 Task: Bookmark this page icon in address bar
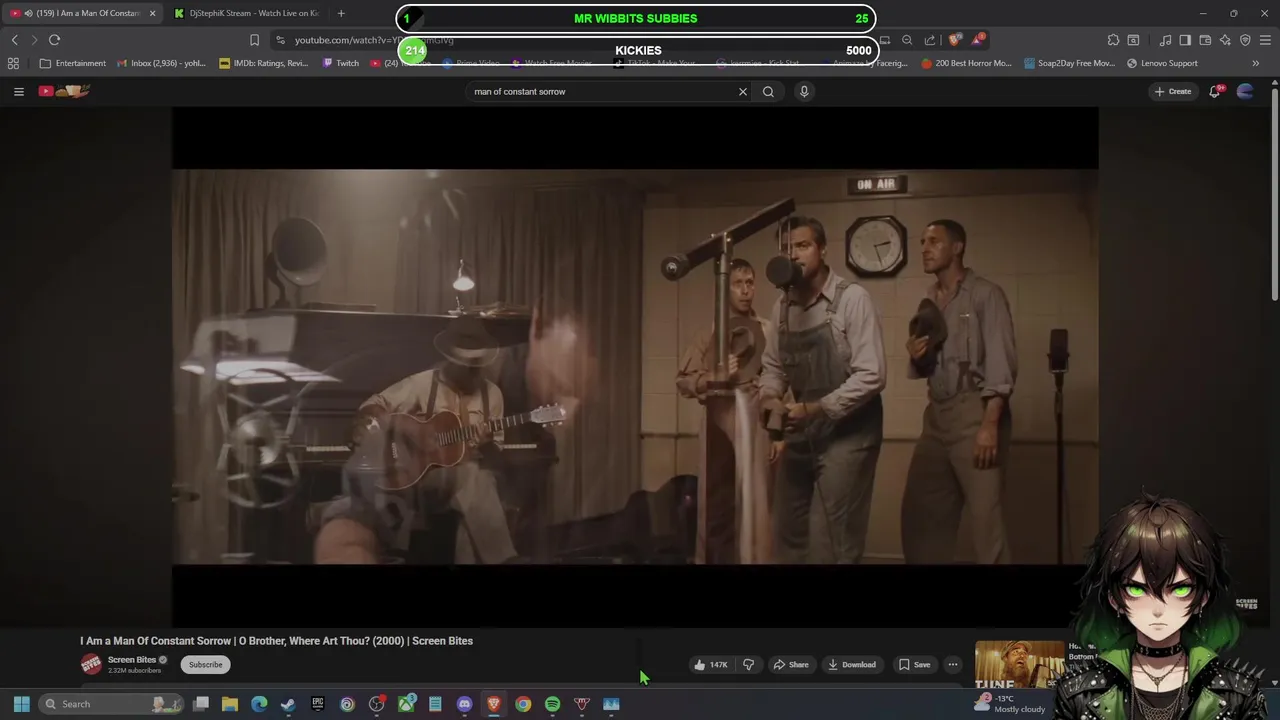pyautogui.click(x=254, y=40)
